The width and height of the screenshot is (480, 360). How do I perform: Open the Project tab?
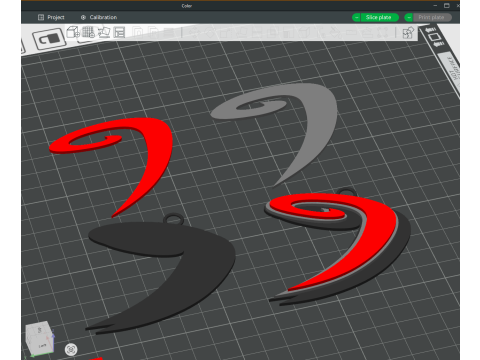coord(51,17)
